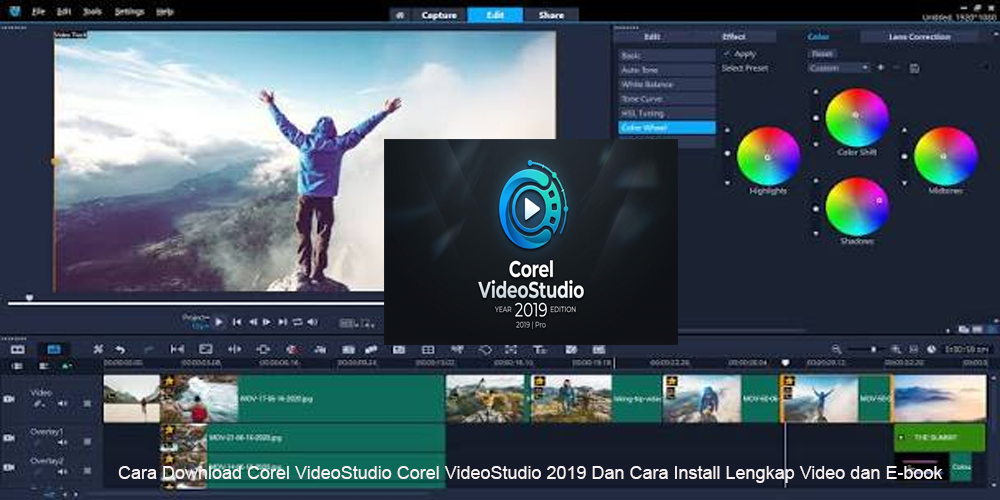Viewport: 1000px width, 500px height.
Task: Select the Auto Tone option
Action: [x=666, y=70]
